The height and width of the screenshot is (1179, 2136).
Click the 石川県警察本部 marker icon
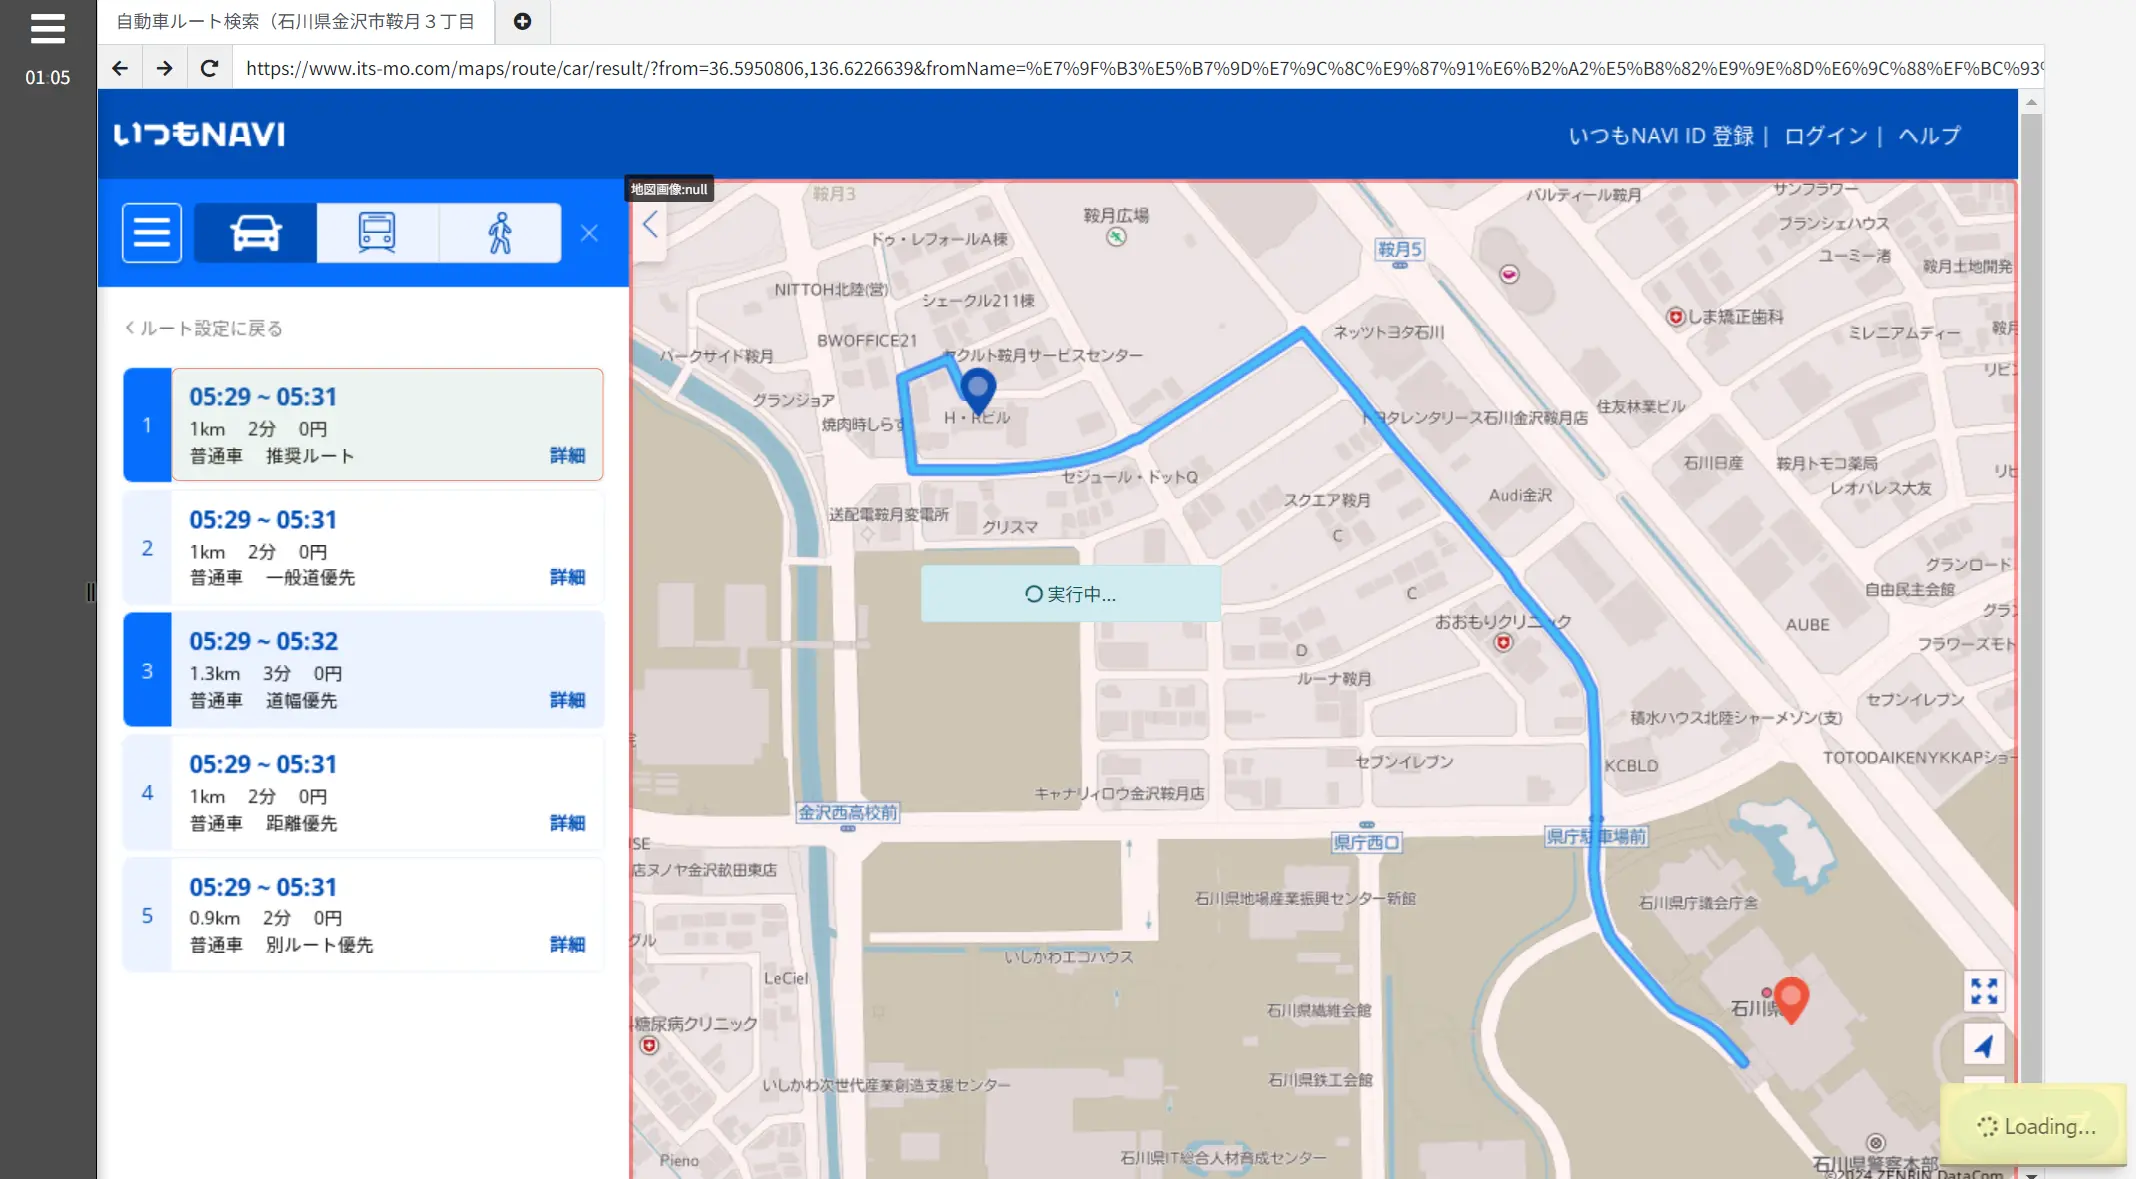click(x=1876, y=1143)
